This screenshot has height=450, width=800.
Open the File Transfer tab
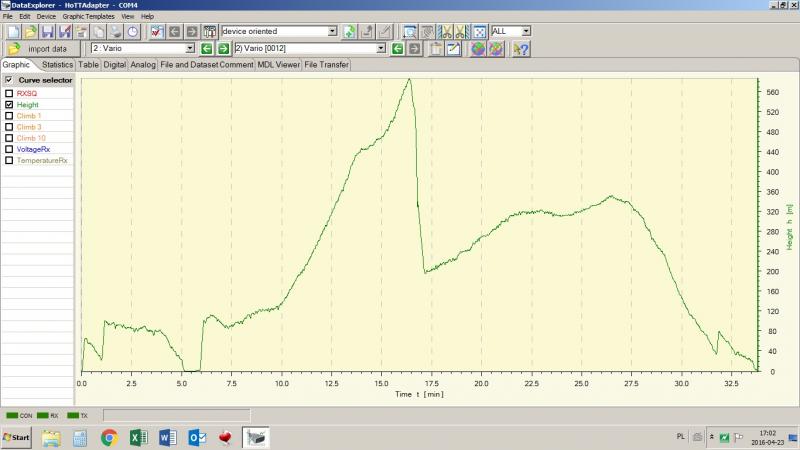click(x=327, y=65)
